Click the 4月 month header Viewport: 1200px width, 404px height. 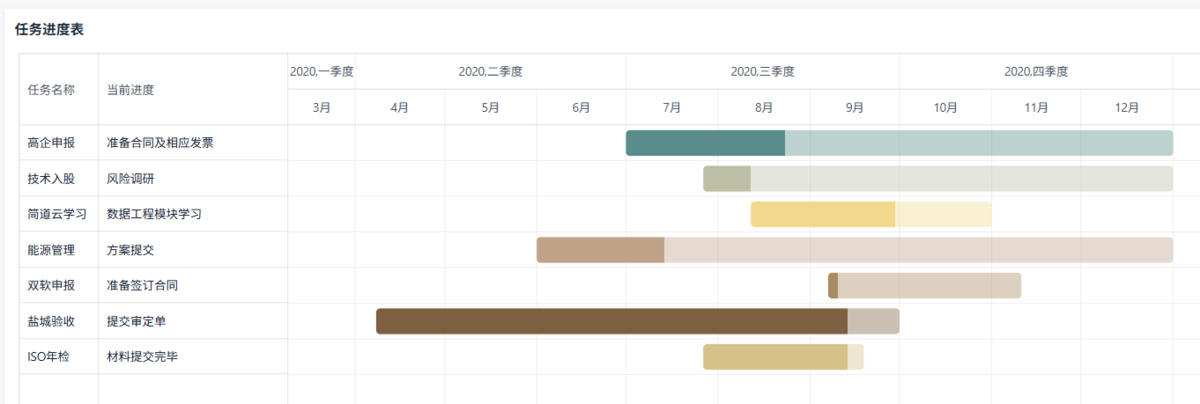coord(400,107)
